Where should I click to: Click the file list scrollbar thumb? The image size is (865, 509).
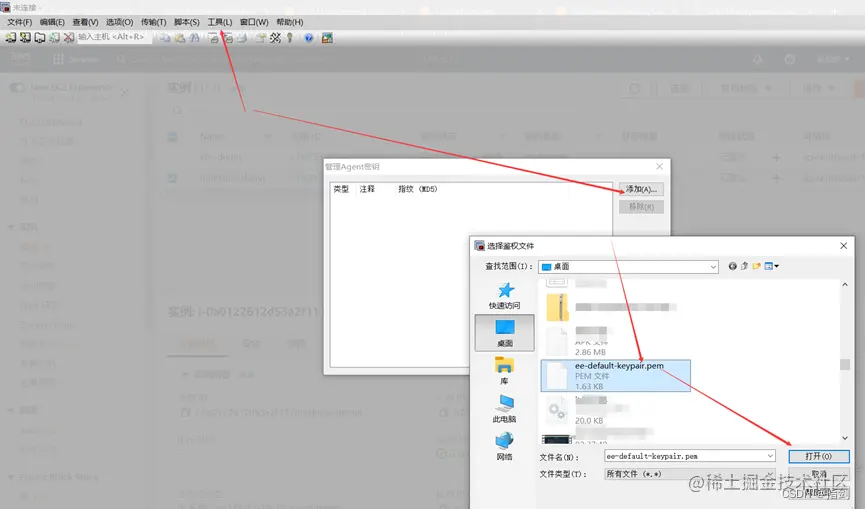(845, 364)
